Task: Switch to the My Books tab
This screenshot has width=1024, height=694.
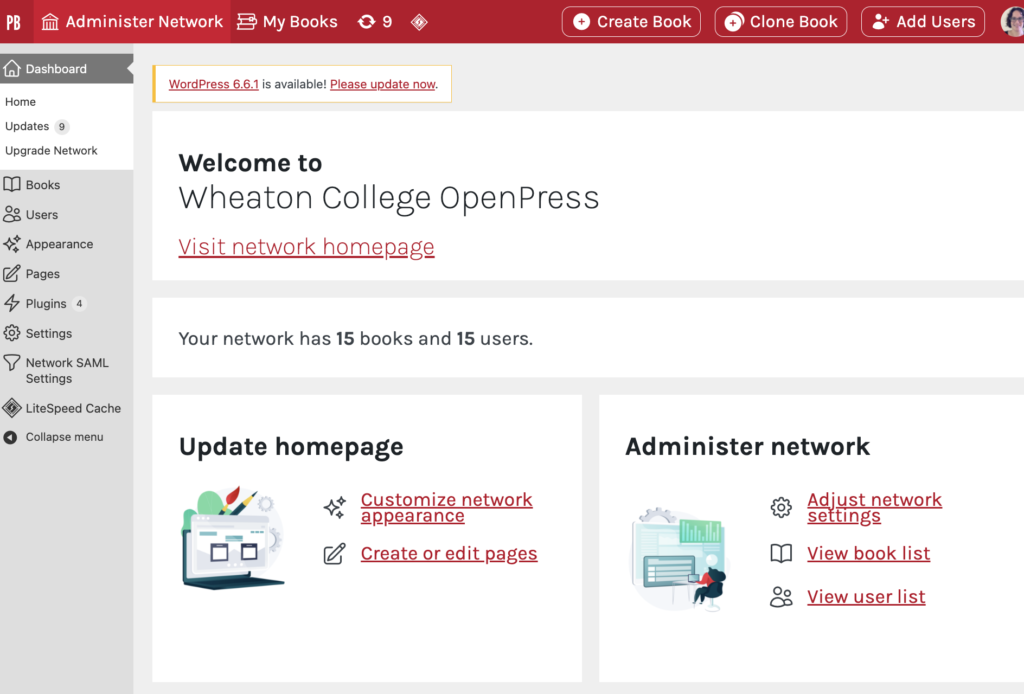Action: 287,21
